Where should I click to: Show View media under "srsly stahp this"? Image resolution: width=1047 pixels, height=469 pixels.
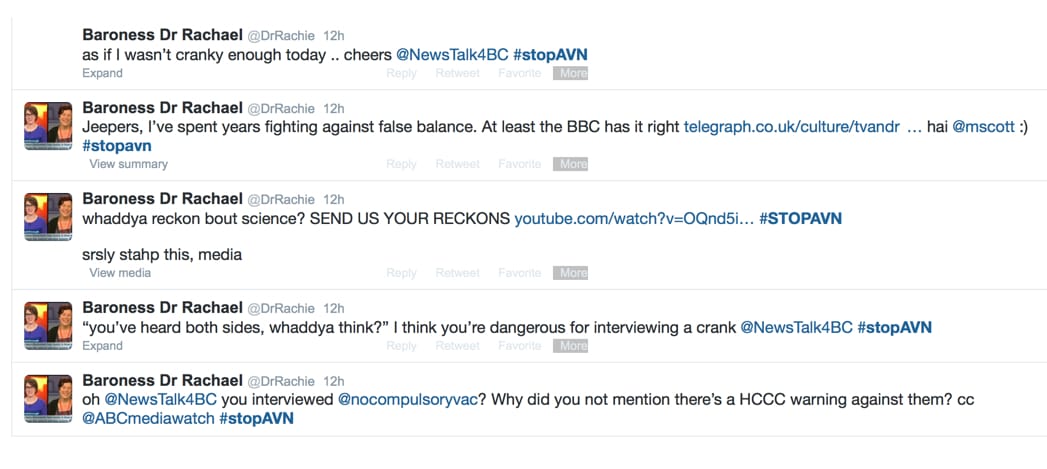pyautogui.click(x=120, y=273)
